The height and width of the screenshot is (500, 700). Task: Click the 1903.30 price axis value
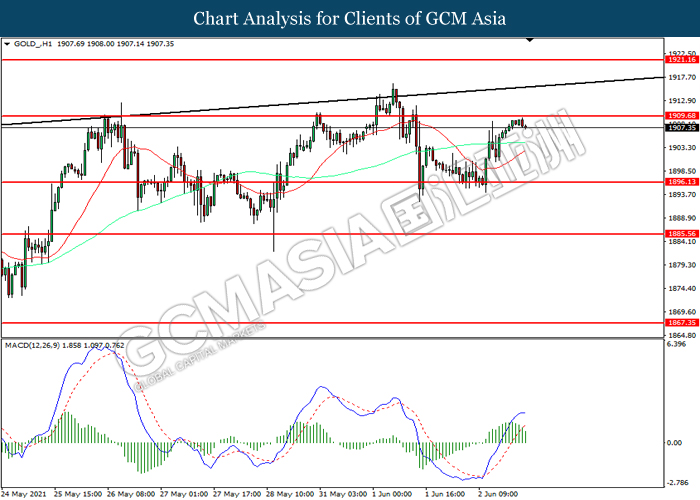click(682, 147)
